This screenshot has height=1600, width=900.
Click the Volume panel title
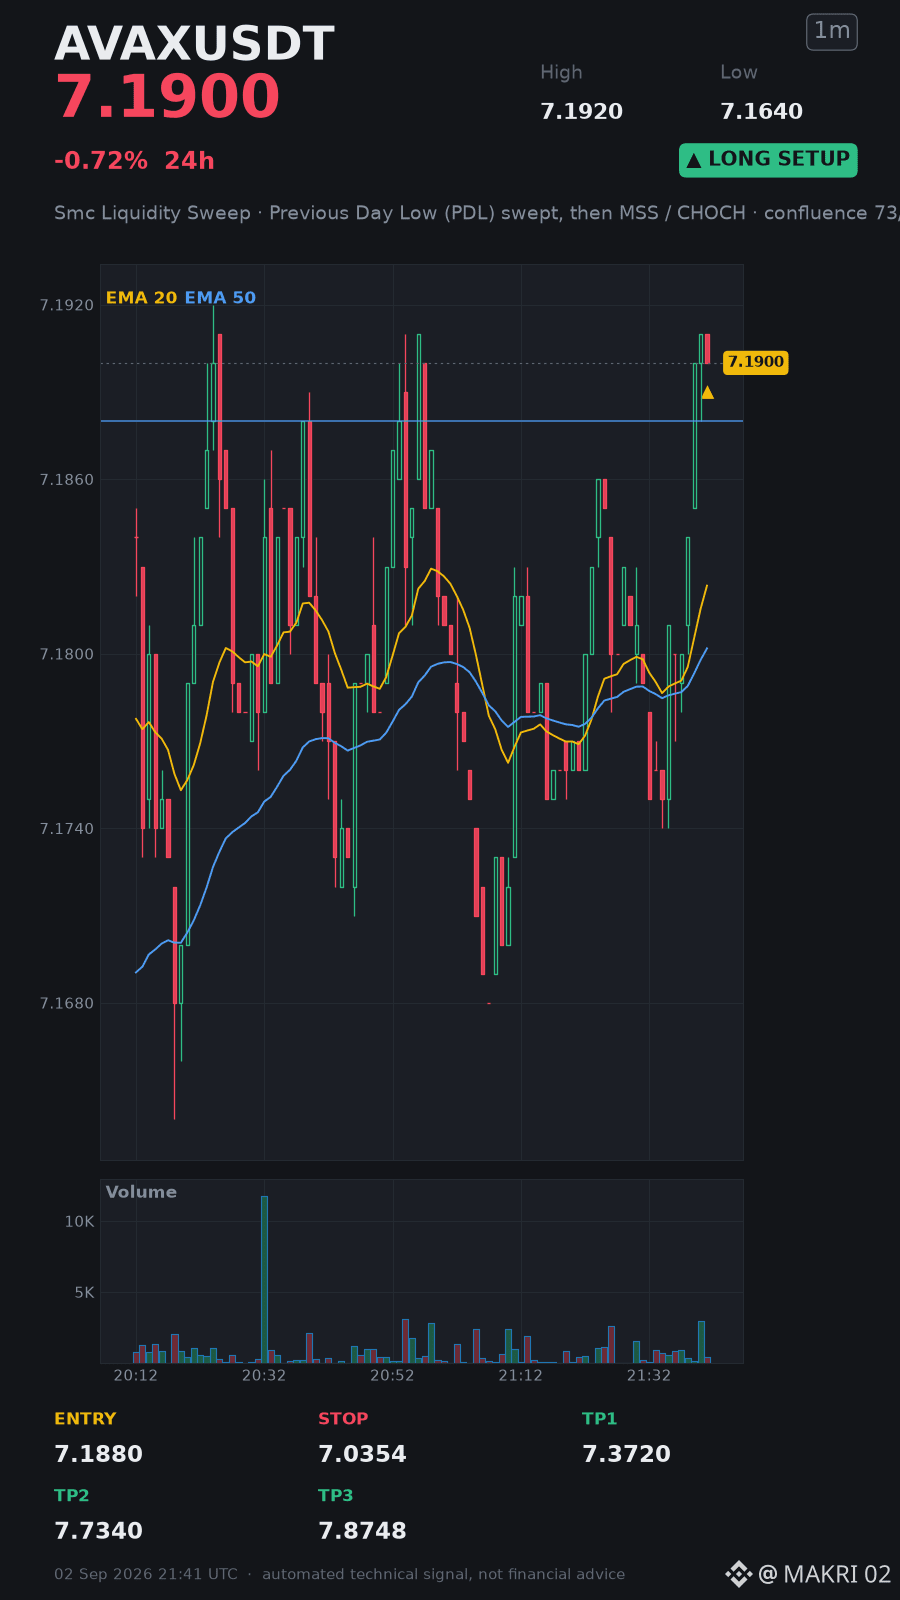coord(141,1192)
